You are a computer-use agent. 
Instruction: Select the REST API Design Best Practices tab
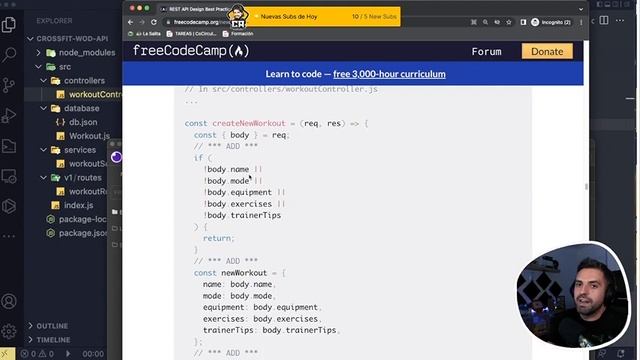(195, 9)
